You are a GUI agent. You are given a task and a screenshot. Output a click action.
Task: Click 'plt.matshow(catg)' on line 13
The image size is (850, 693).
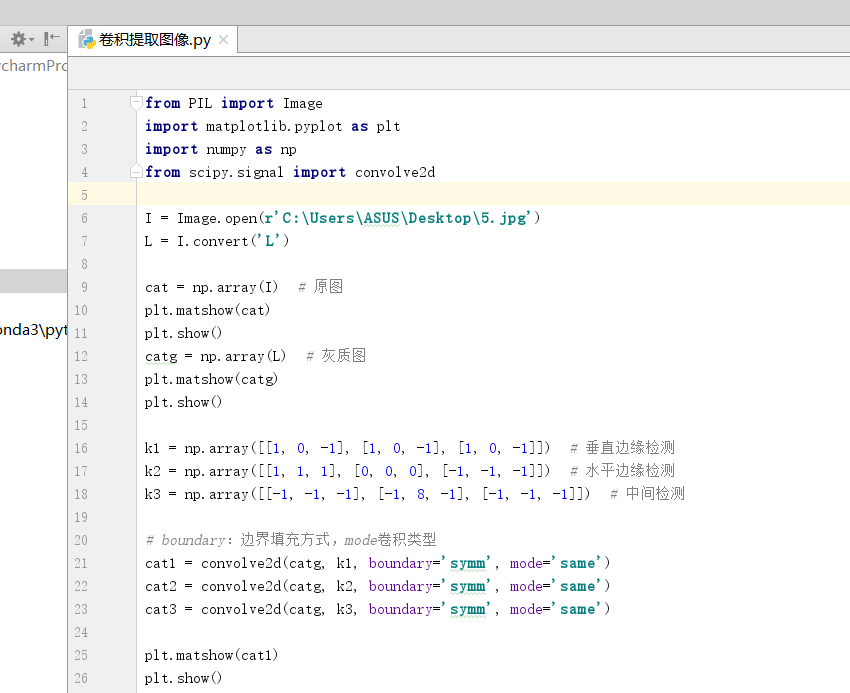tap(211, 379)
